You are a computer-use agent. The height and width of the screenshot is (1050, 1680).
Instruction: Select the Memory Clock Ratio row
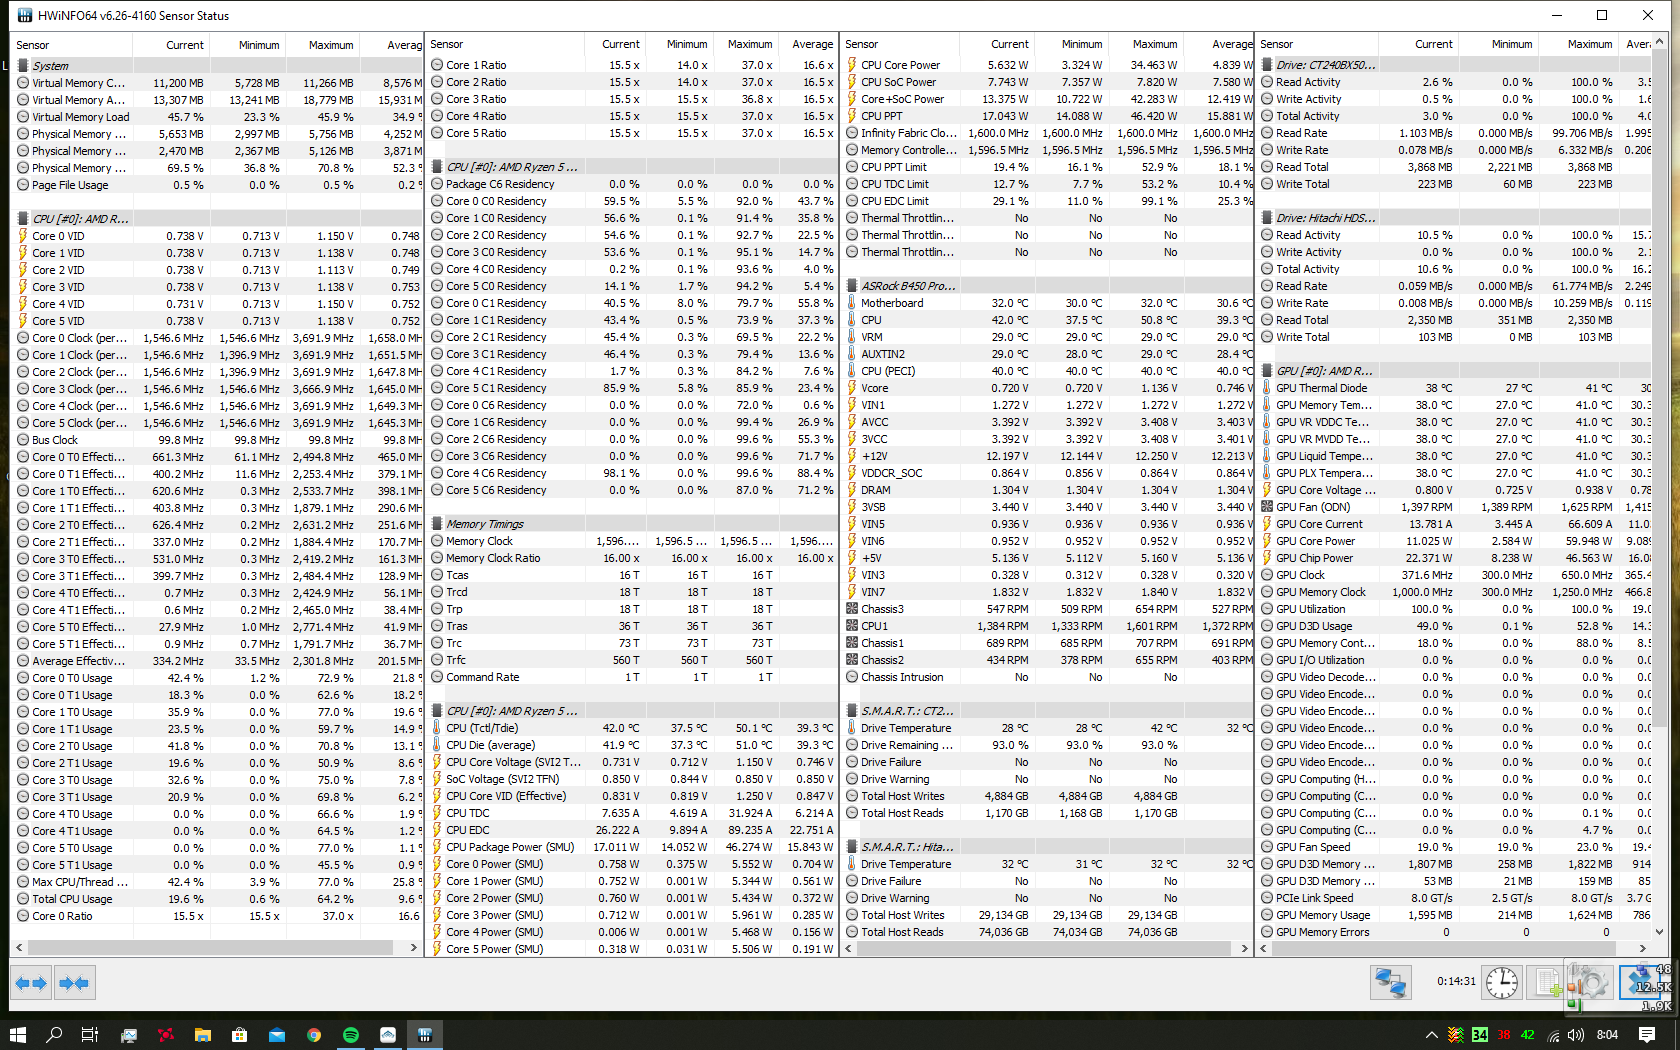coord(633,558)
